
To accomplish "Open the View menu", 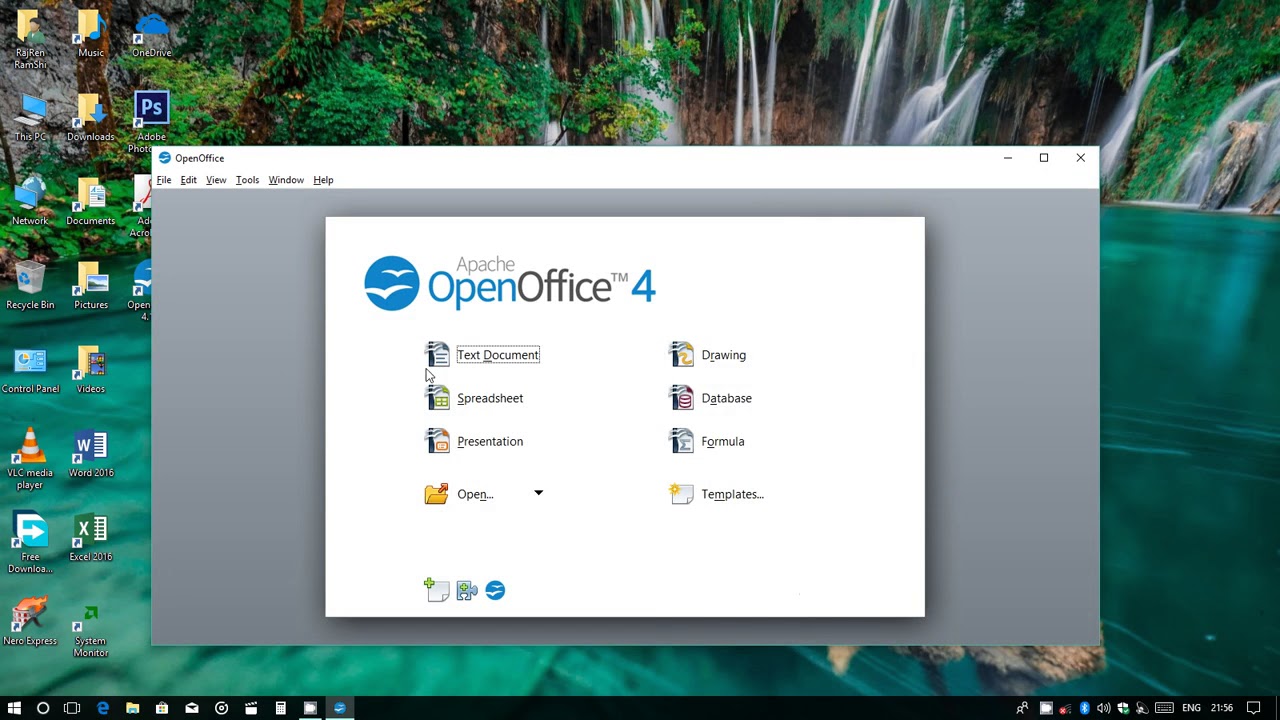I will click(x=216, y=180).
